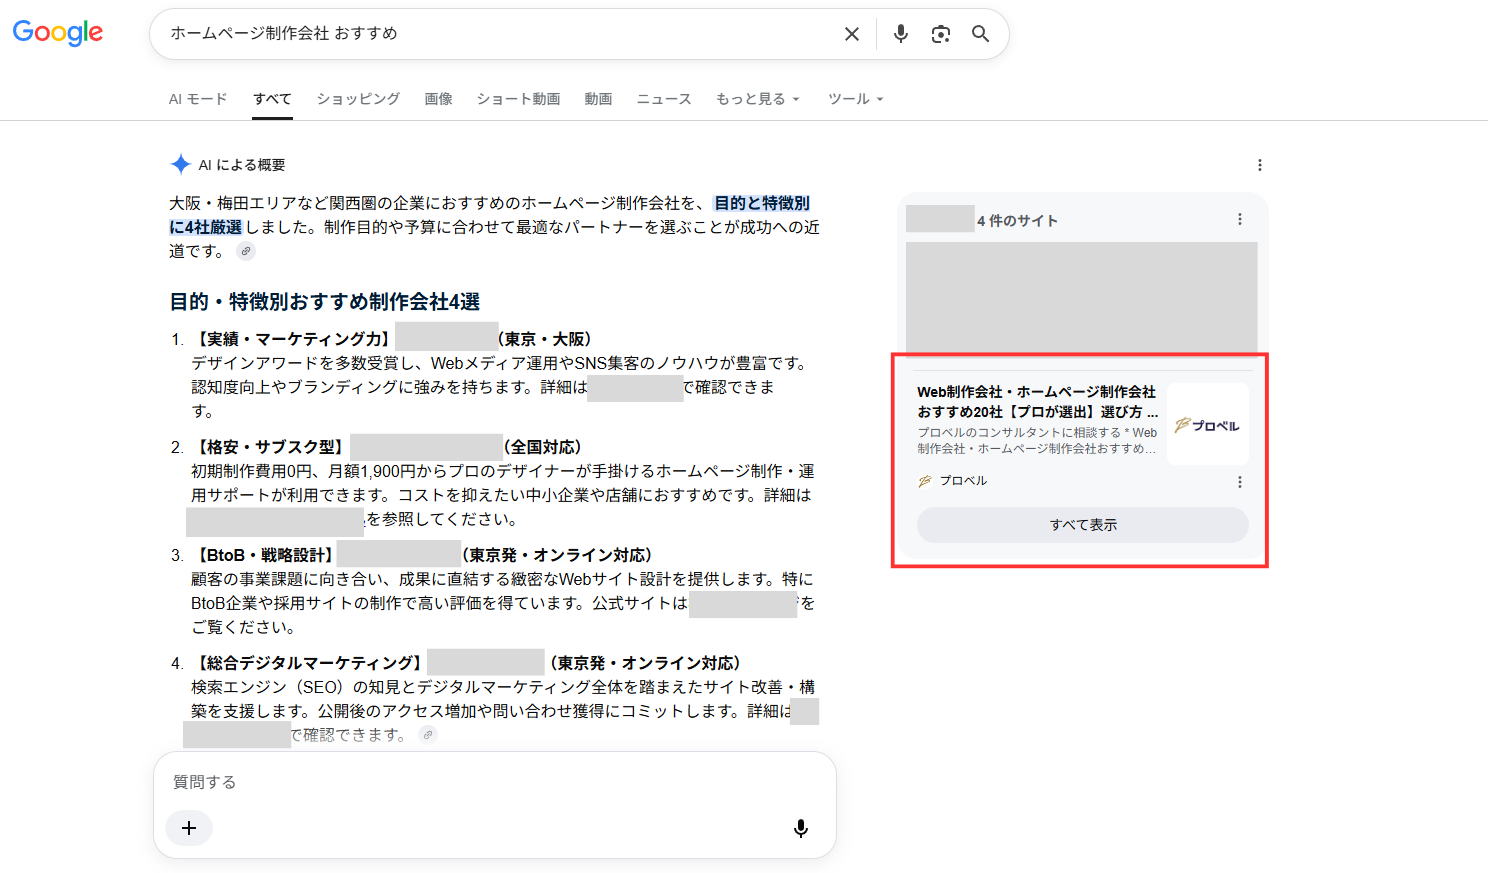Click microphone in 質問する box

801,828
